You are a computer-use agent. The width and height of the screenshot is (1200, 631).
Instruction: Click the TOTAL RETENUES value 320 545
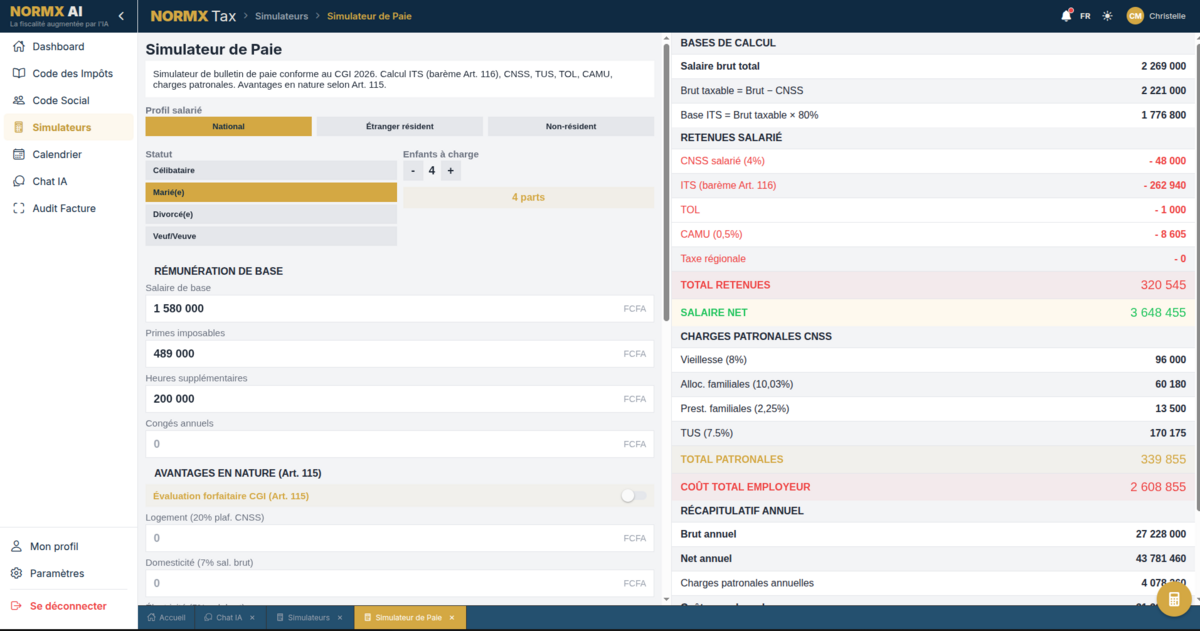click(1163, 285)
